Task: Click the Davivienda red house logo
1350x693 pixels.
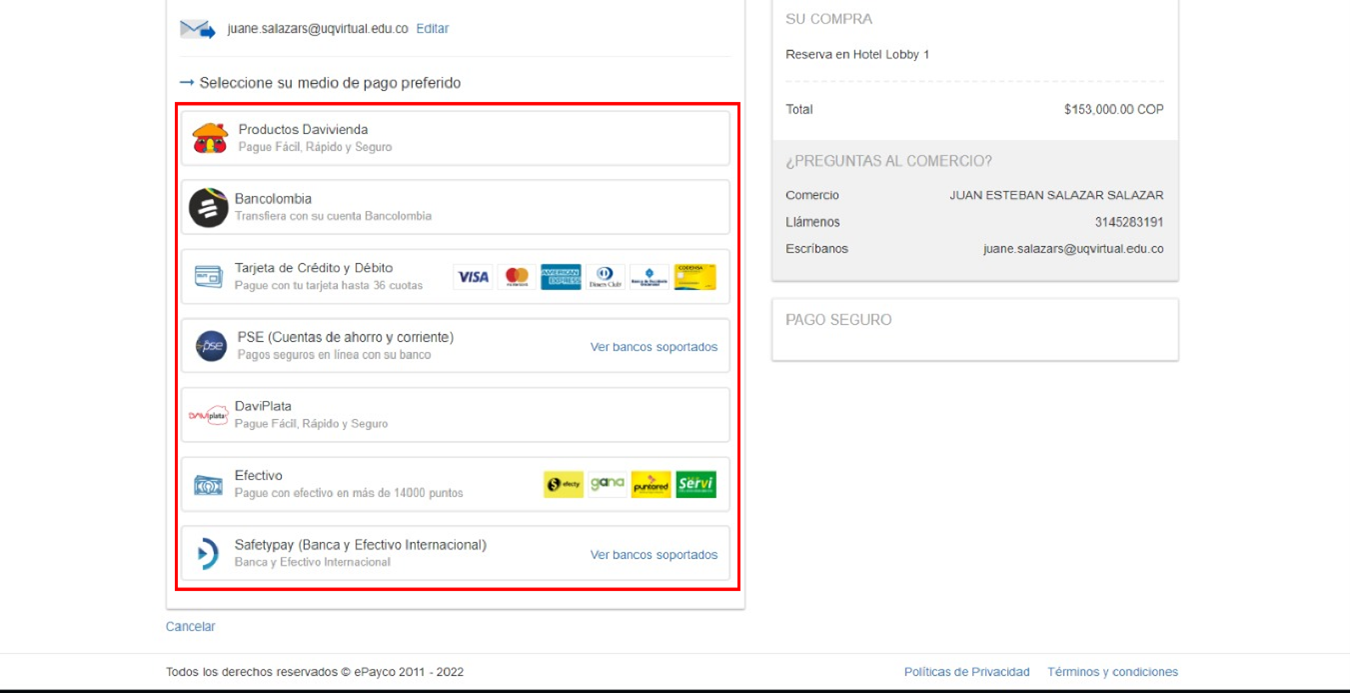Action: click(210, 138)
